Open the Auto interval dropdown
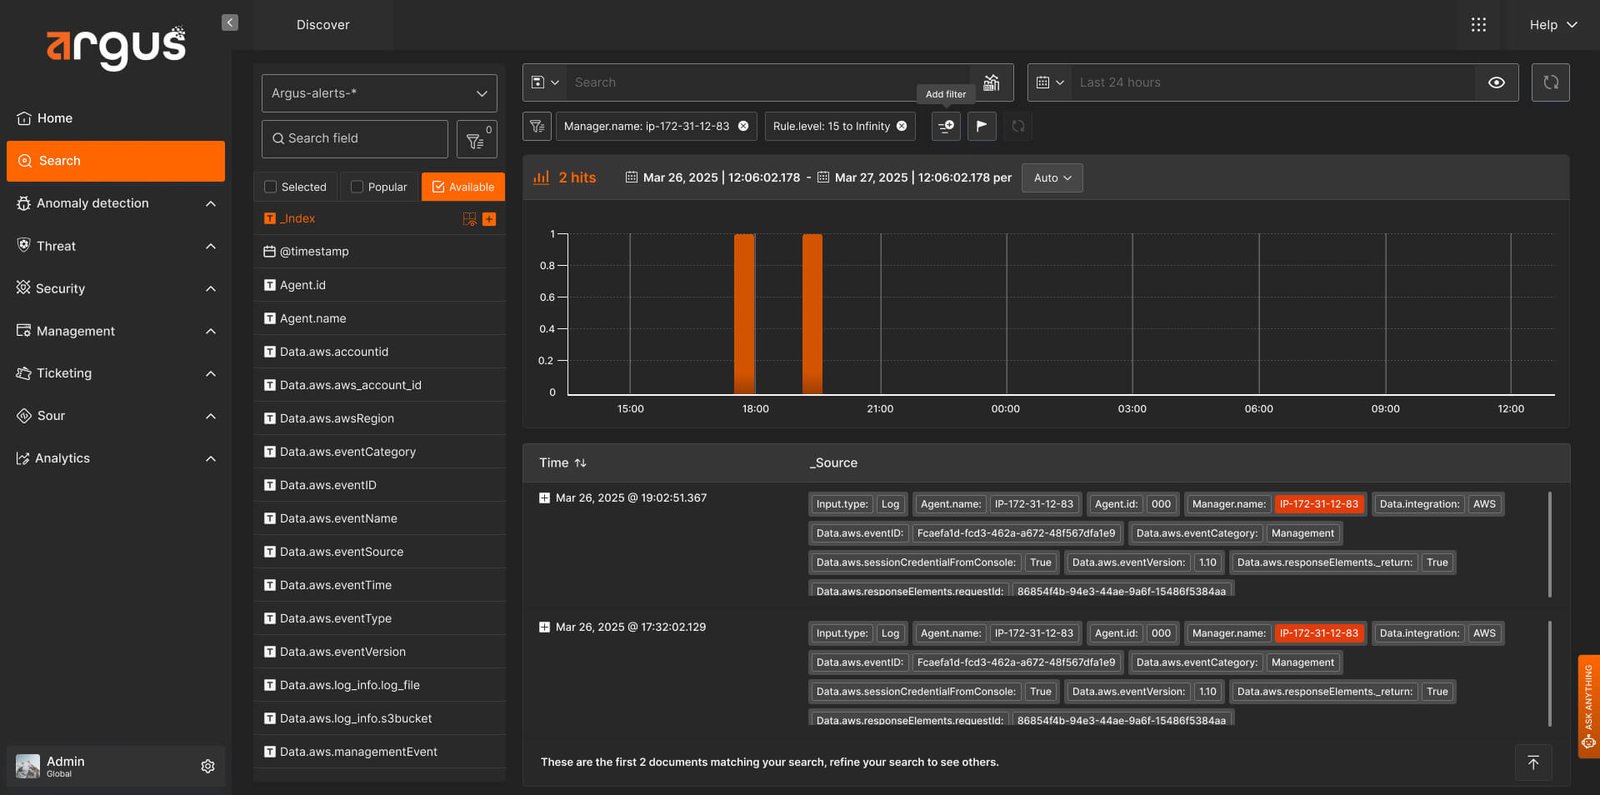1600x795 pixels. click(x=1052, y=178)
